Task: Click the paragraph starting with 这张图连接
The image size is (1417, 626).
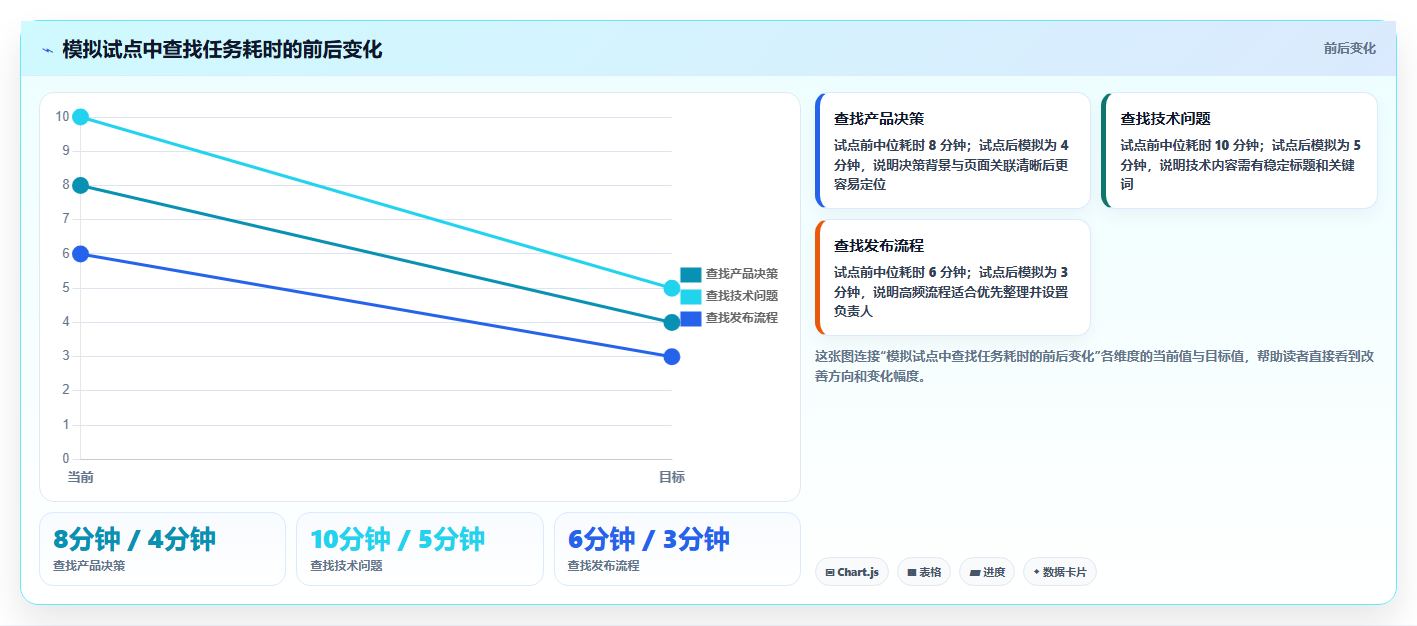Action: (x=1095, y=366)
